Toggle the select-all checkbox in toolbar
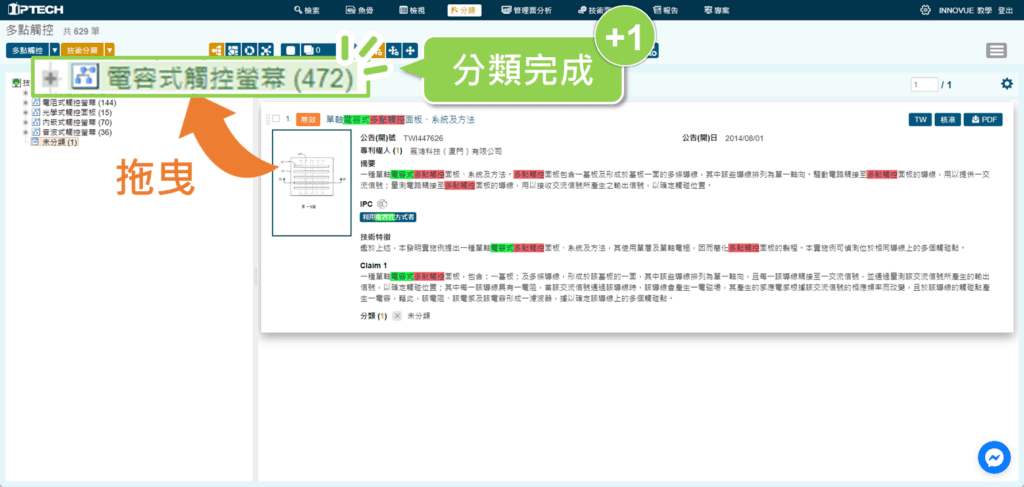The image size is (1024, 487). (289, 50)
